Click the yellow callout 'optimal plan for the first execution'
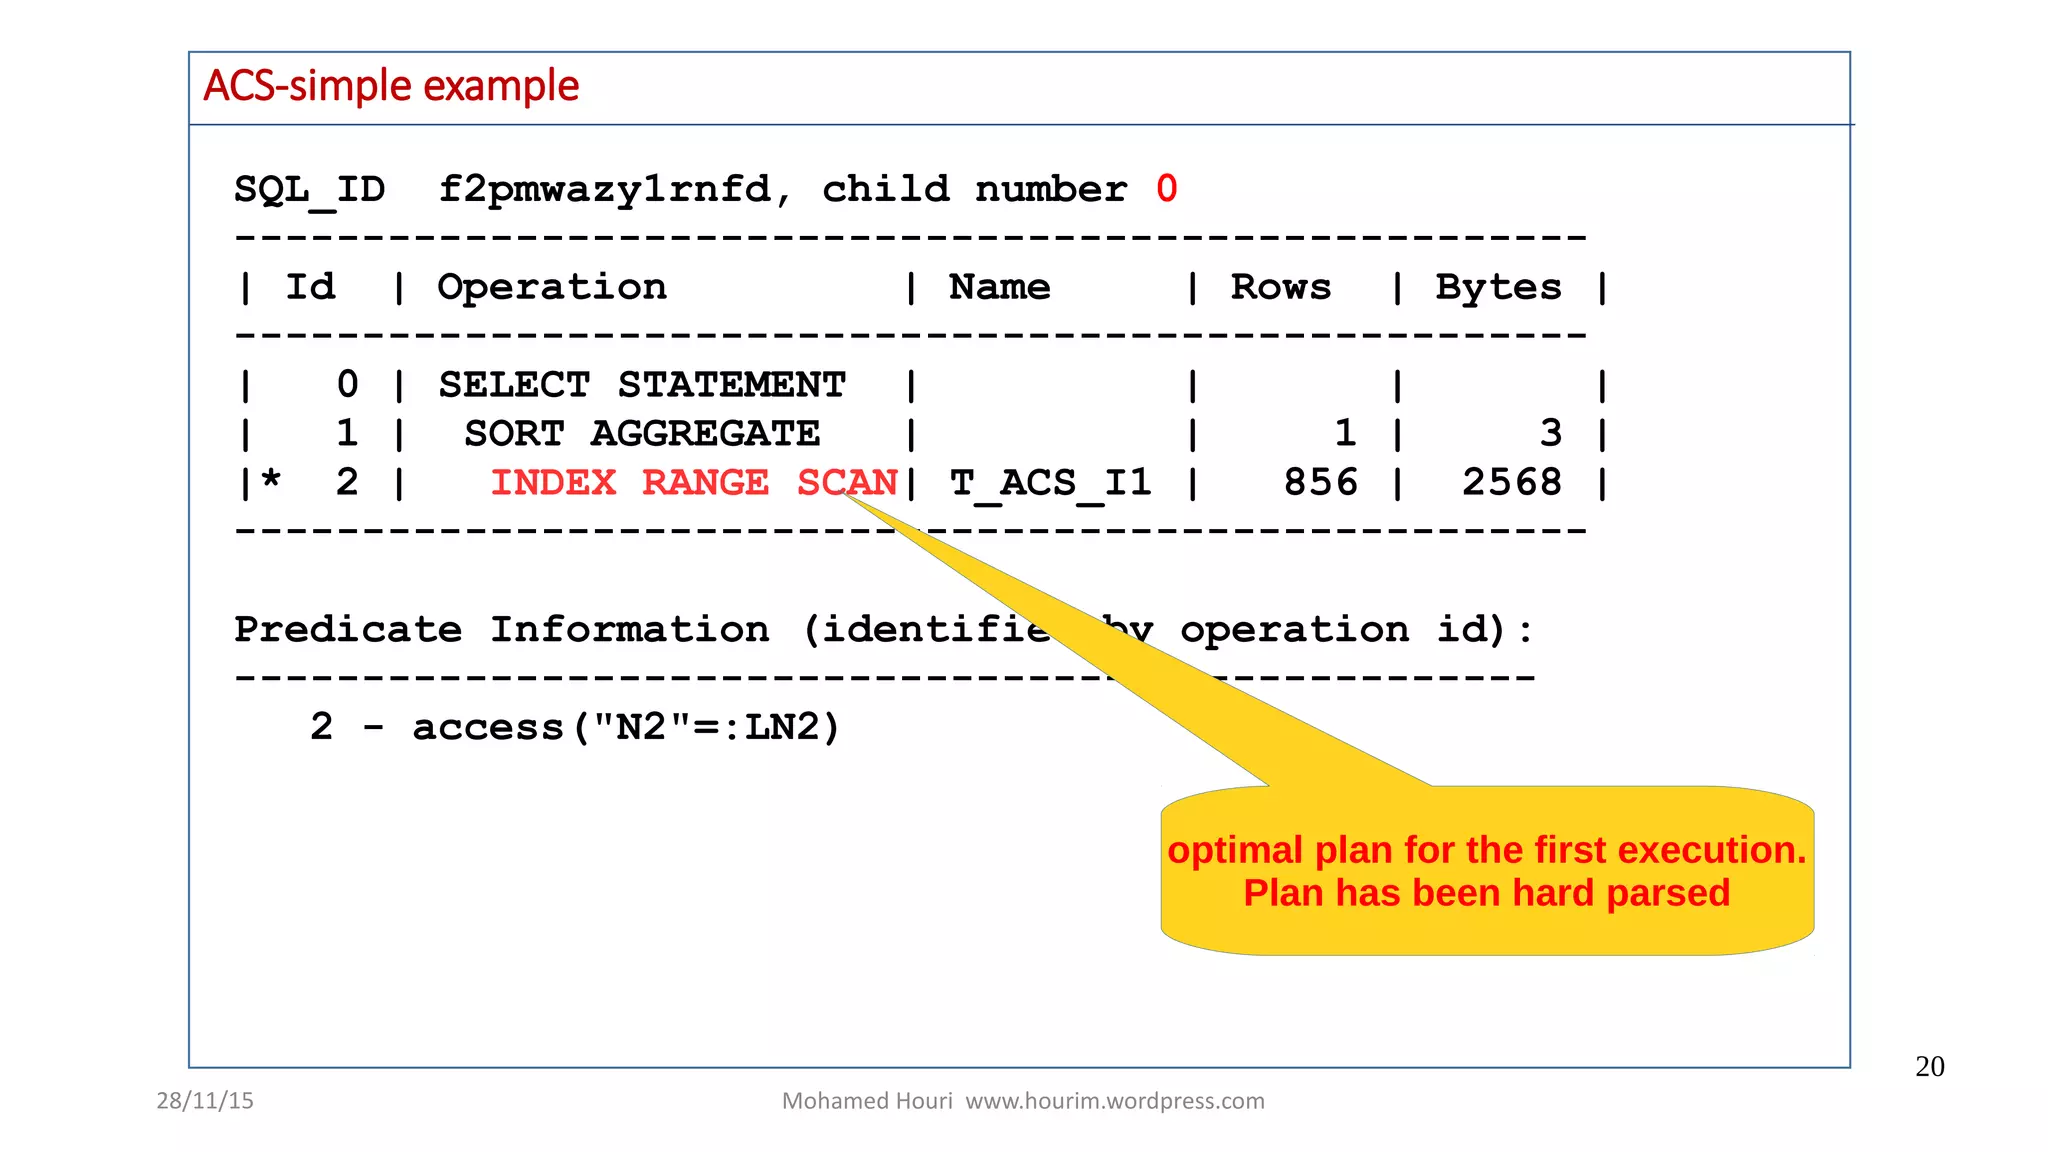 coord(1487,850)
